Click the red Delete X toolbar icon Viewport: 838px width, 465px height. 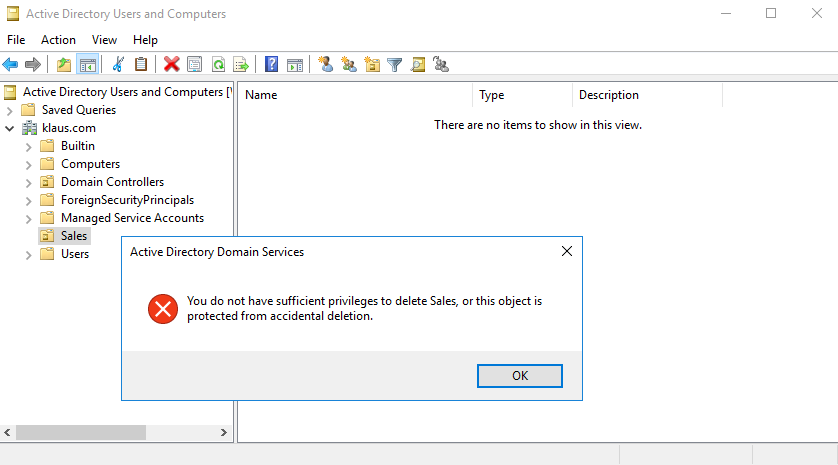point(171,65)
